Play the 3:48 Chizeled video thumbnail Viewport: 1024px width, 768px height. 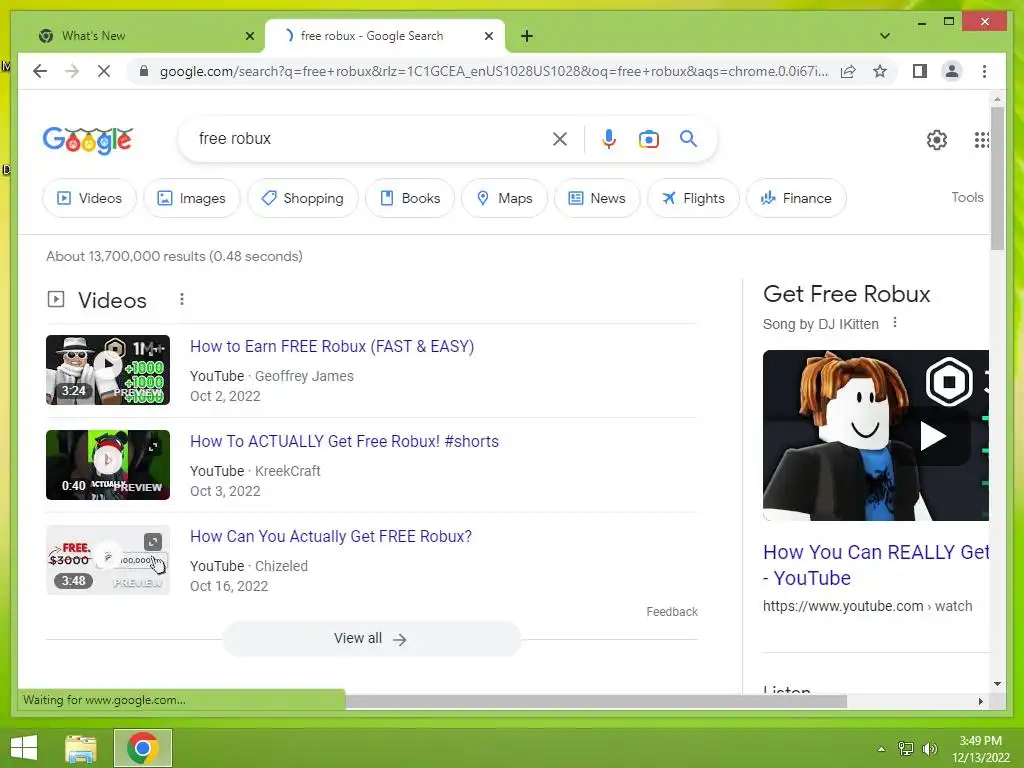click(108, 560)
